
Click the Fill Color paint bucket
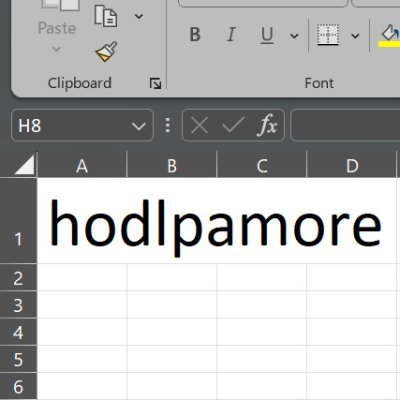pyautogui.click(x=389, y=36)
